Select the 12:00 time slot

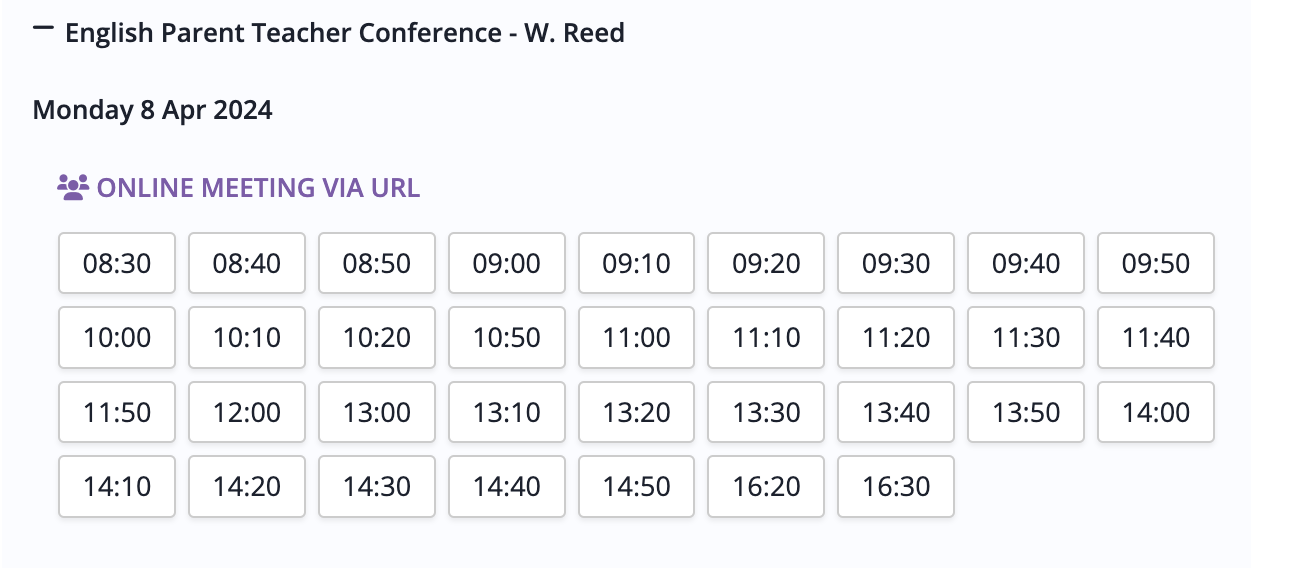(247, 412)
